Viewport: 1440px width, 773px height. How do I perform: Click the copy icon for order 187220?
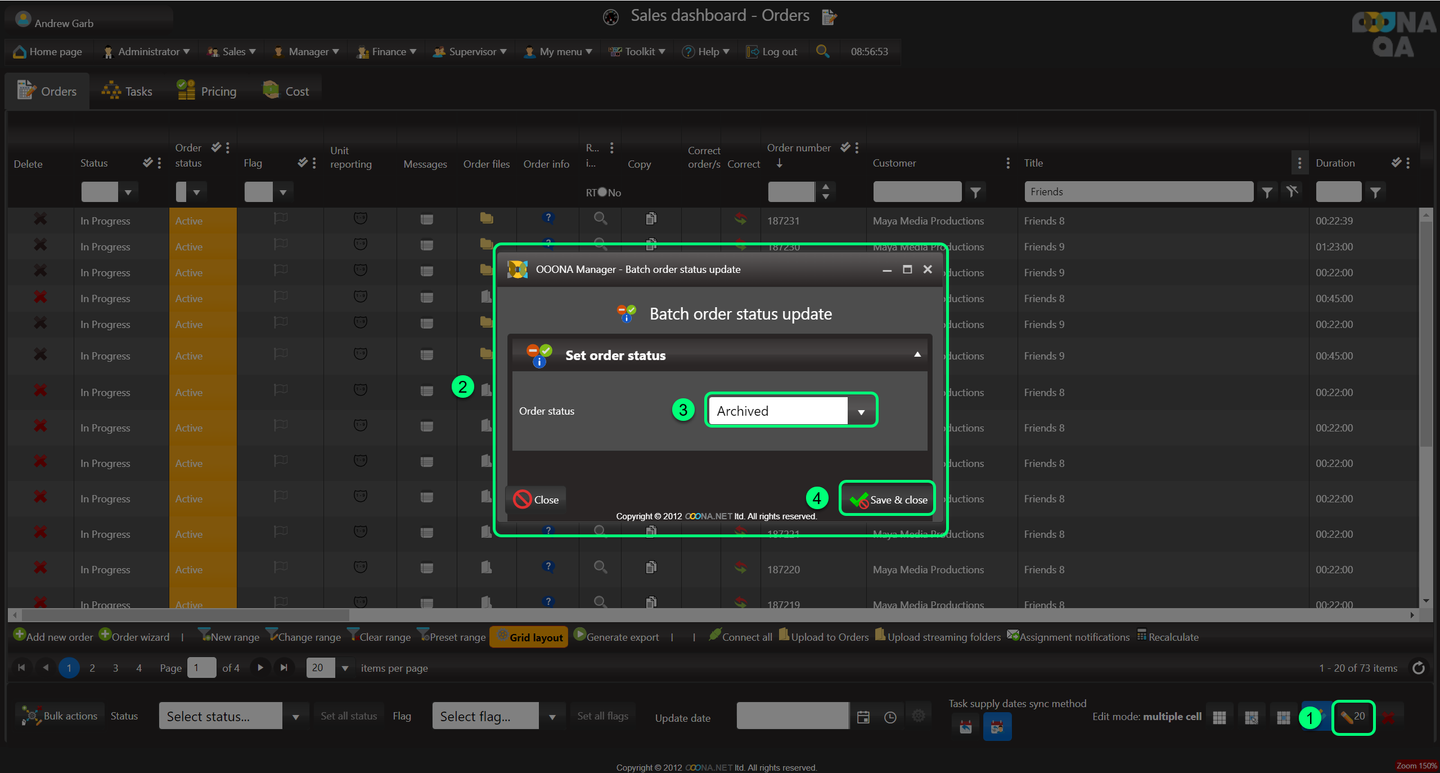(651, 568)
